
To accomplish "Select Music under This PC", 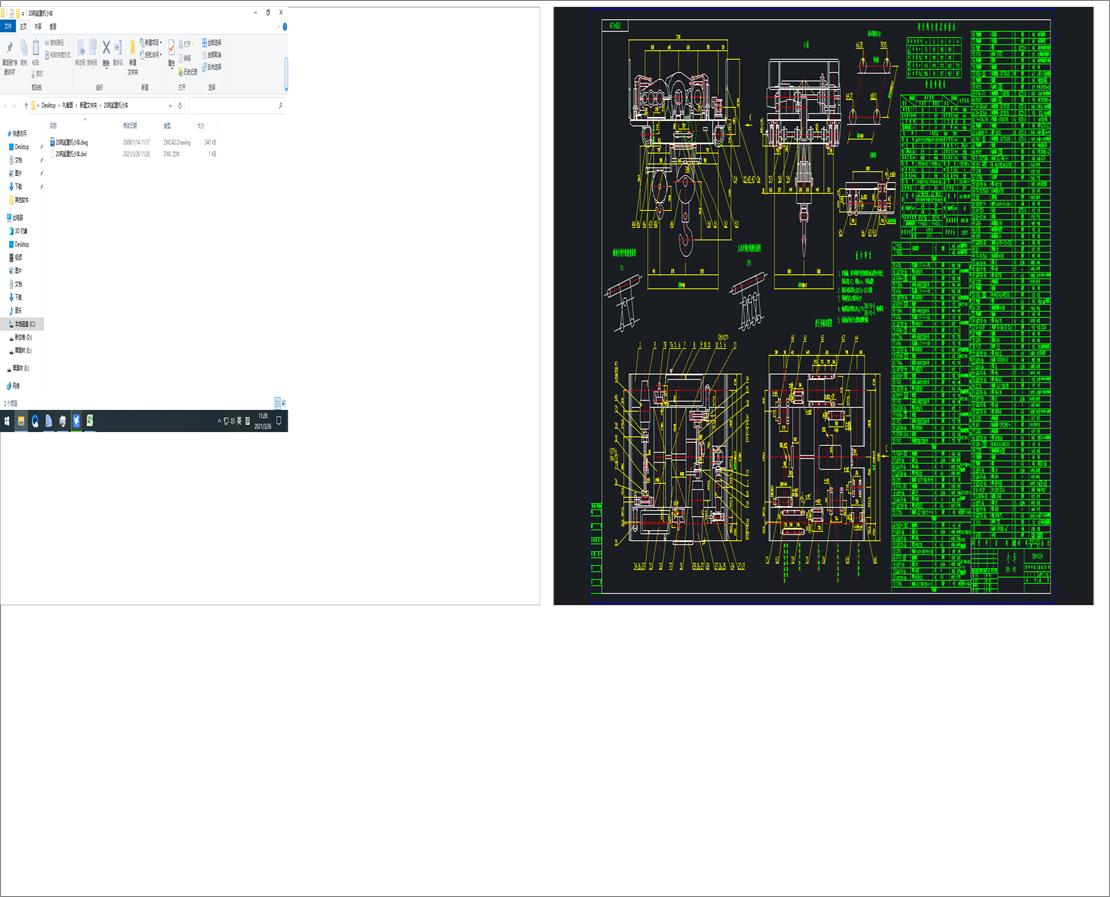I will 16,310.
